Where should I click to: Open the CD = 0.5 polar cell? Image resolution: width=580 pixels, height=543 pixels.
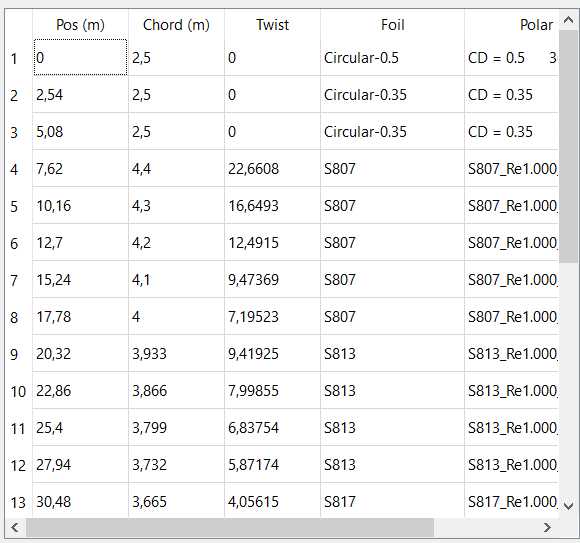pyautogui.click(x=512, y=57)
